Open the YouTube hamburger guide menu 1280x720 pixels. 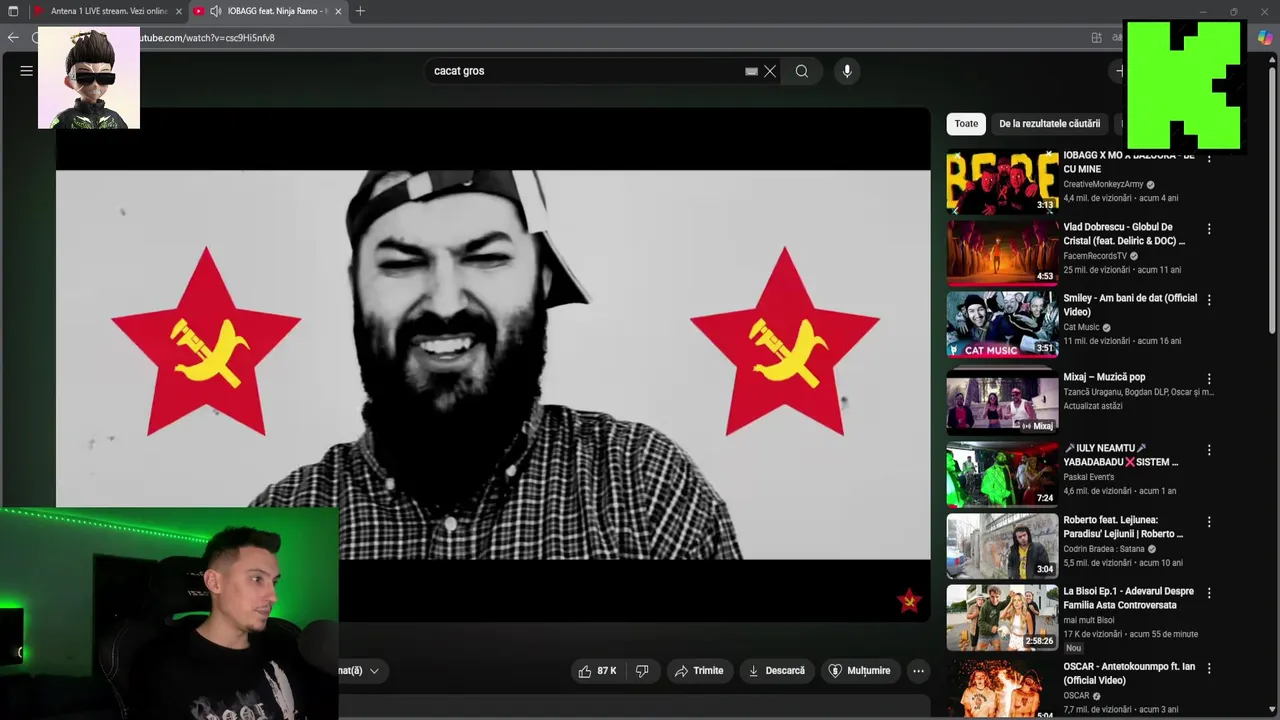[x=27, y=71]
